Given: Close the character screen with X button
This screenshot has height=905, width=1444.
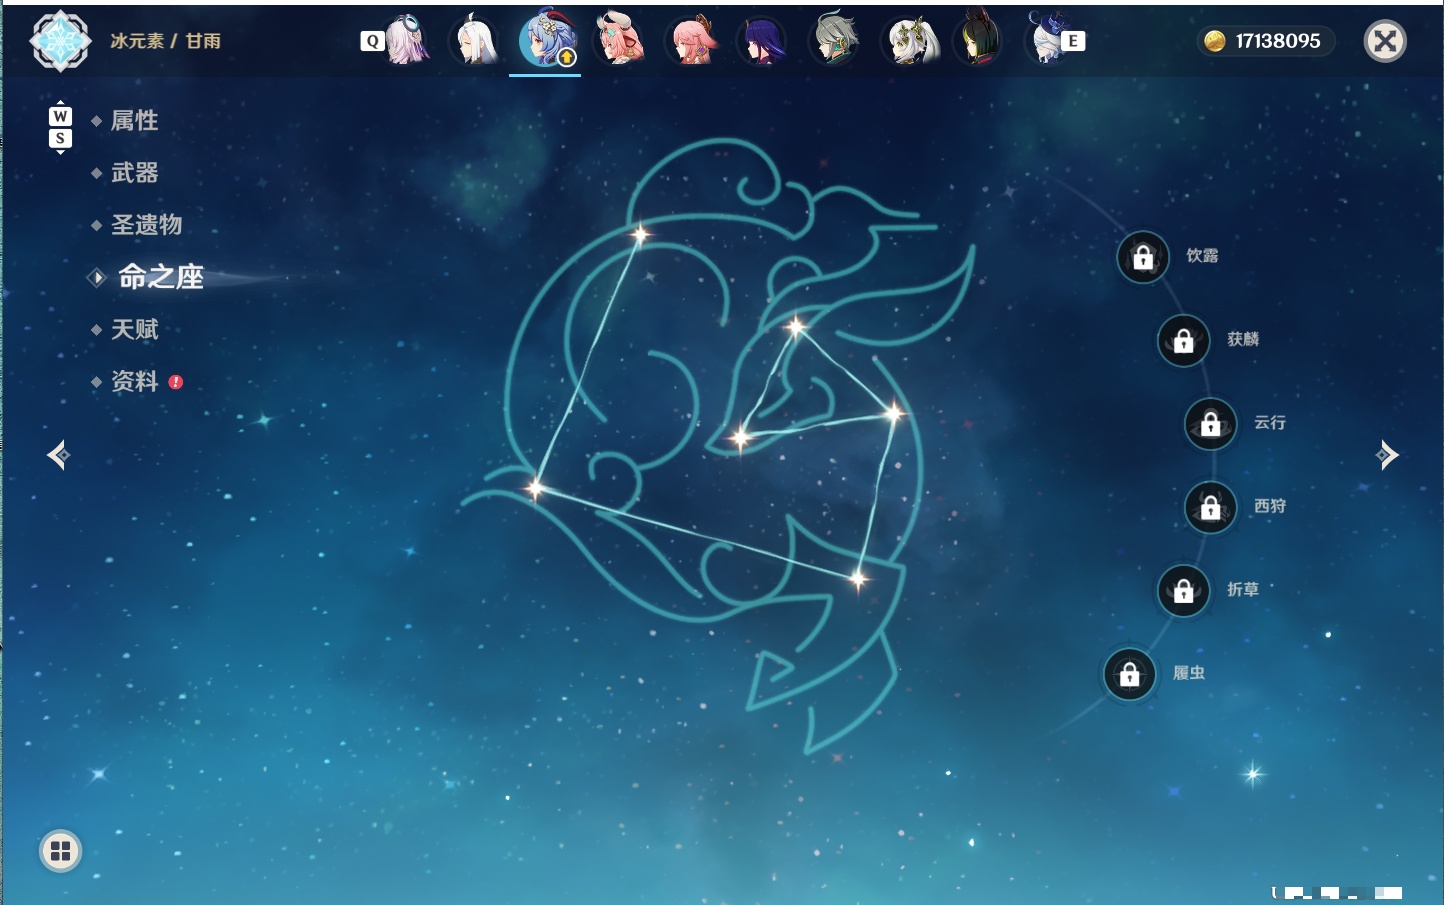Looking at the screenshot, I should [1386, 41].
